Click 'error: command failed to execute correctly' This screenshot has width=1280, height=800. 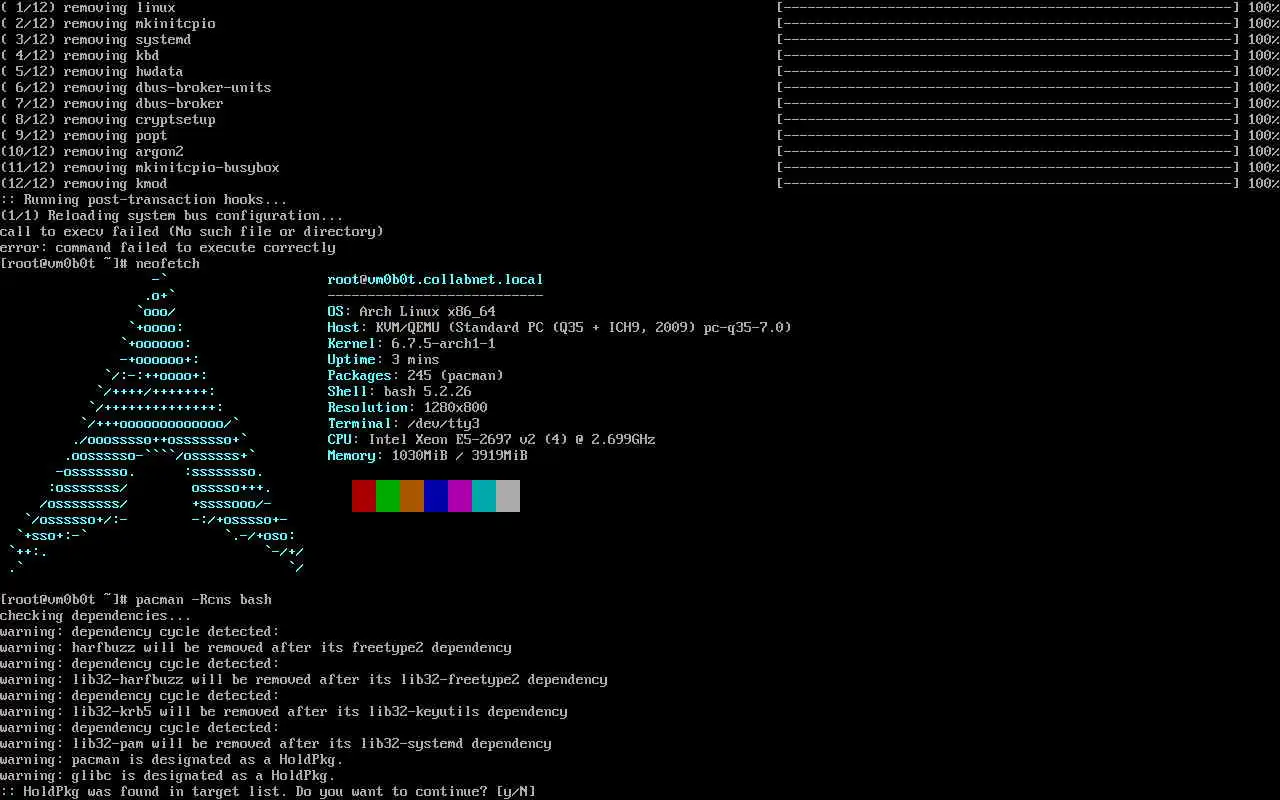point(168,248)
